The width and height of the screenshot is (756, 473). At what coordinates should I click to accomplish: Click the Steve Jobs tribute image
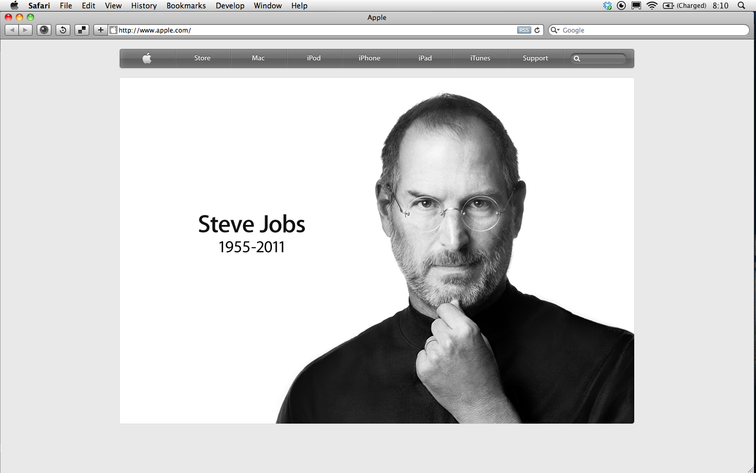click(x=377, y=251)
